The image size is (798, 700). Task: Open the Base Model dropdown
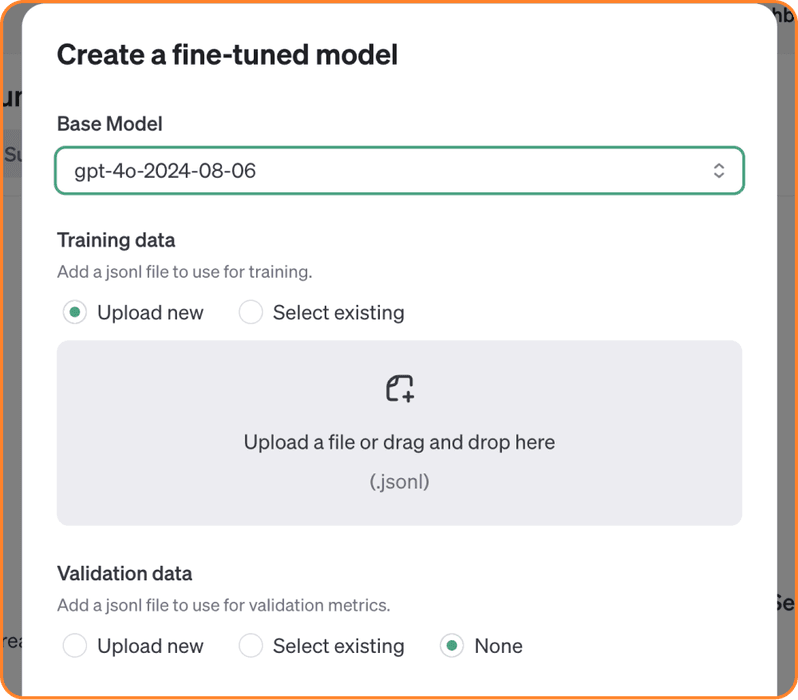pyautogui.click(x=399, y=171)
